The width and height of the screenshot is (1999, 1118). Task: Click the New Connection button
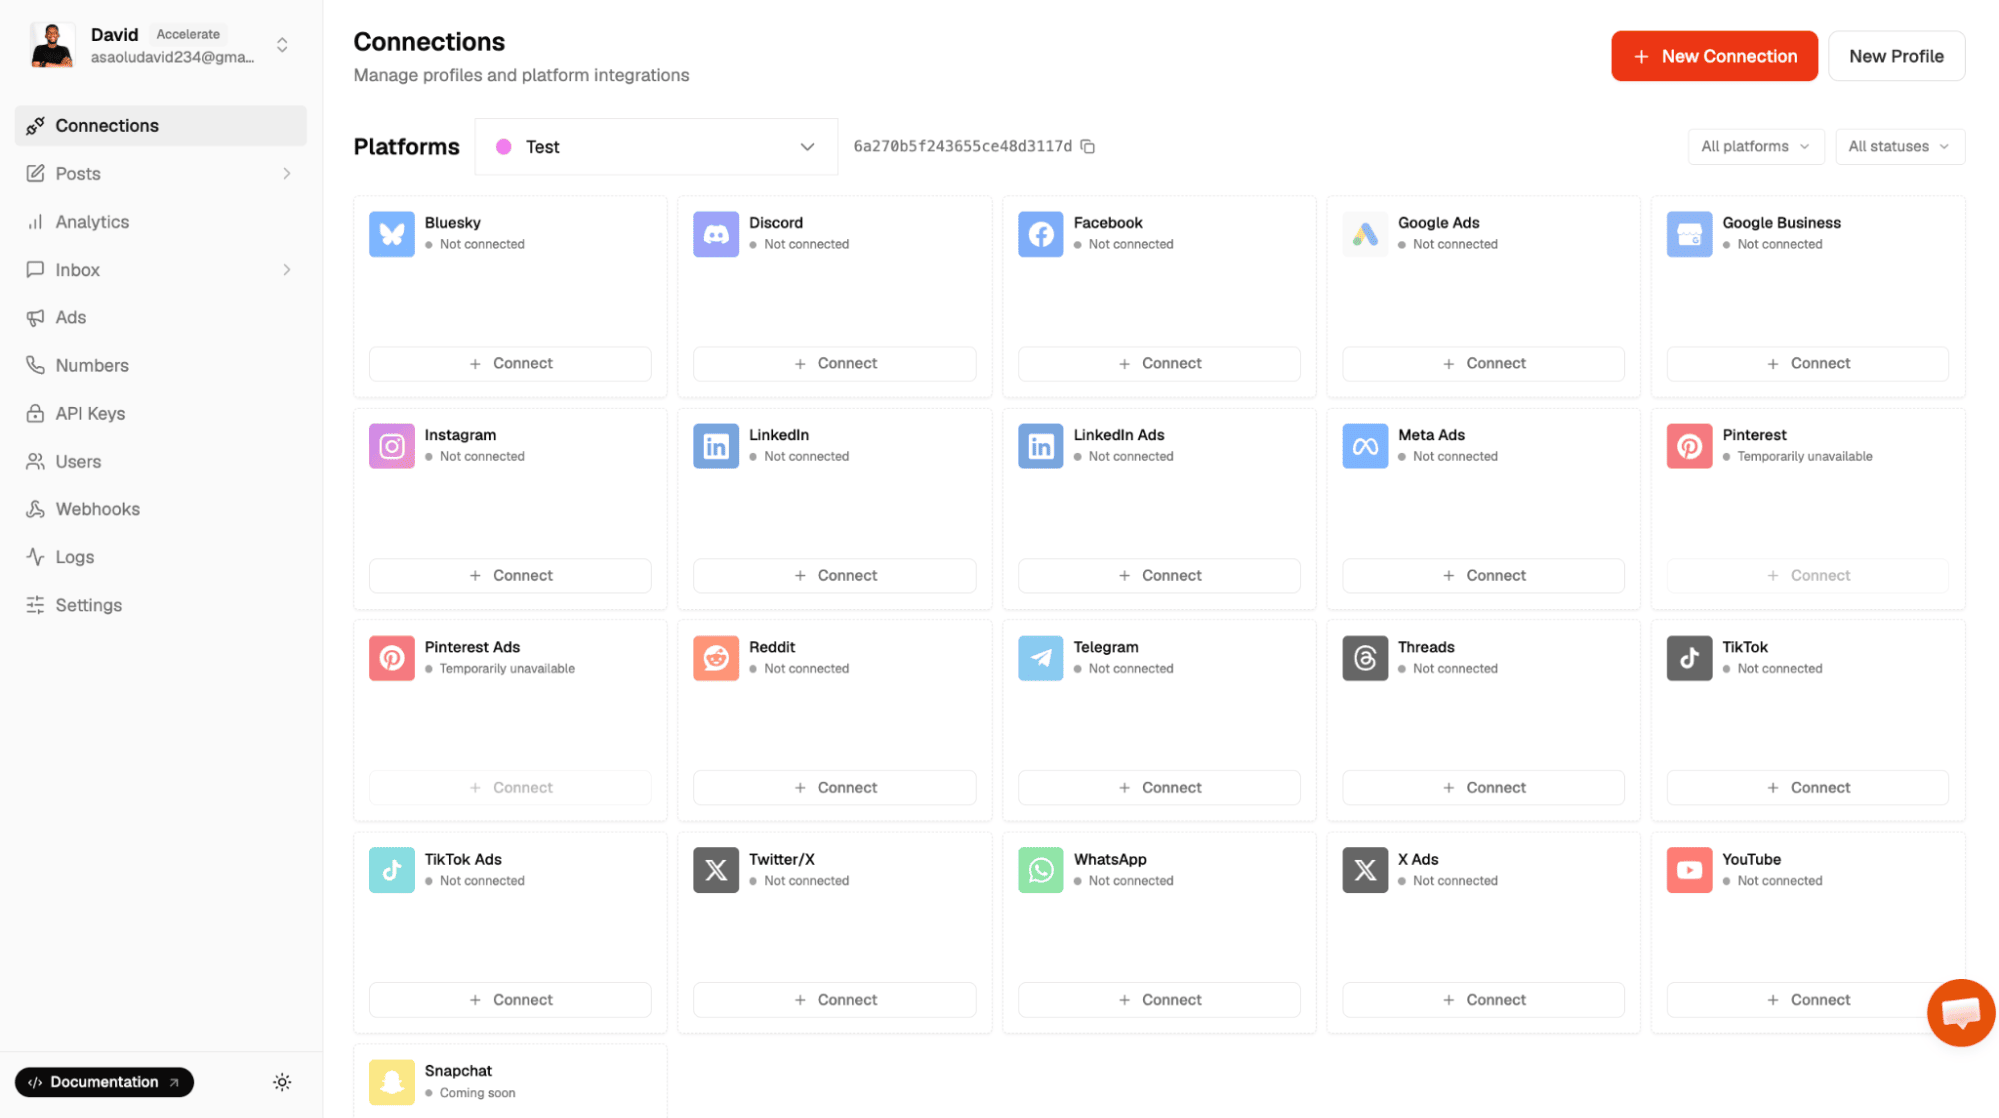pyautogui.click(x=1714, y=56)
